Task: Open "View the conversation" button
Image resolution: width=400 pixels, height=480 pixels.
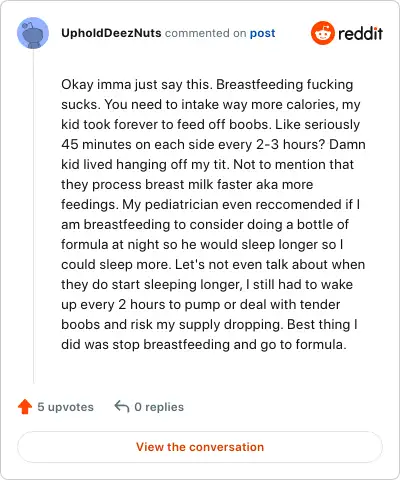Action: pos(200,447)
